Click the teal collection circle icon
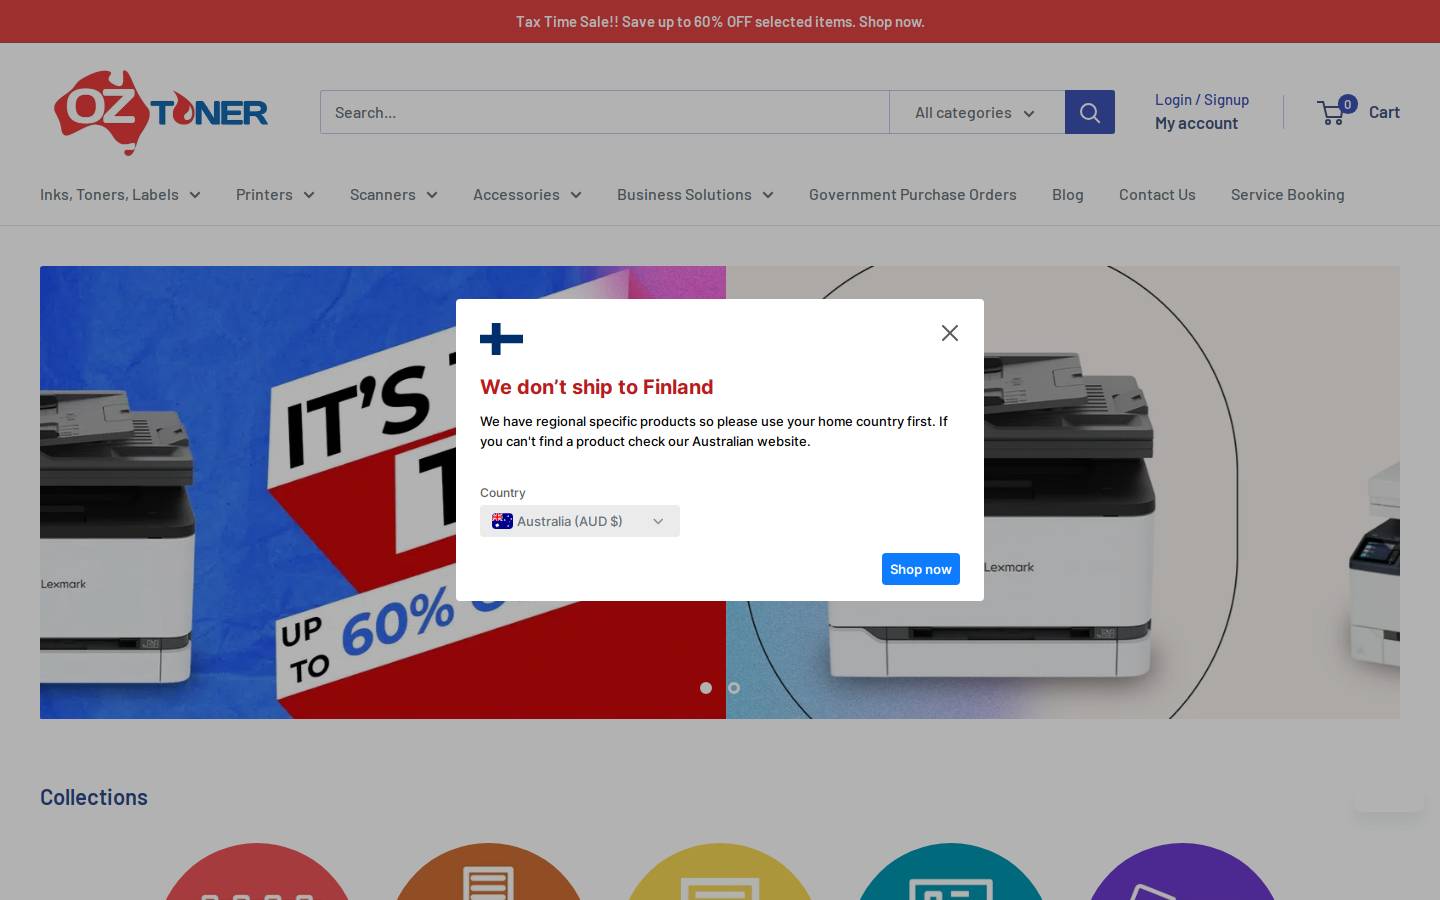The image size is (1440, 900). coord(951,872)
